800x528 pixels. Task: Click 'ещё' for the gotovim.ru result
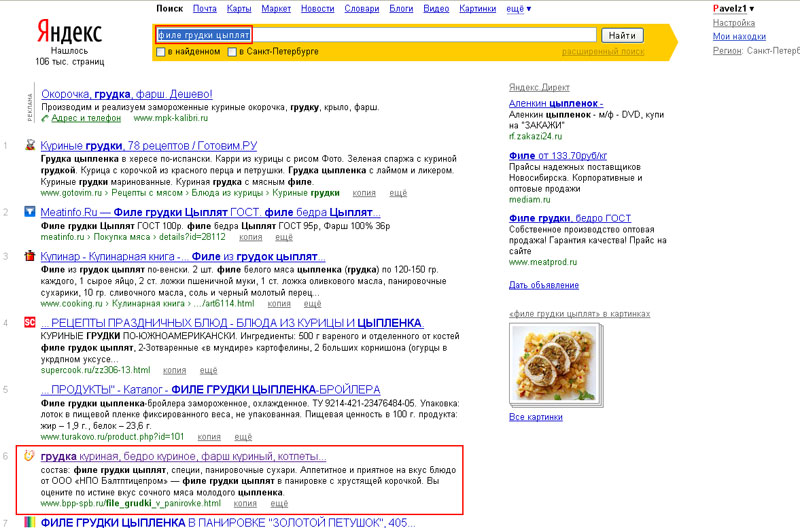click(398, 193)
